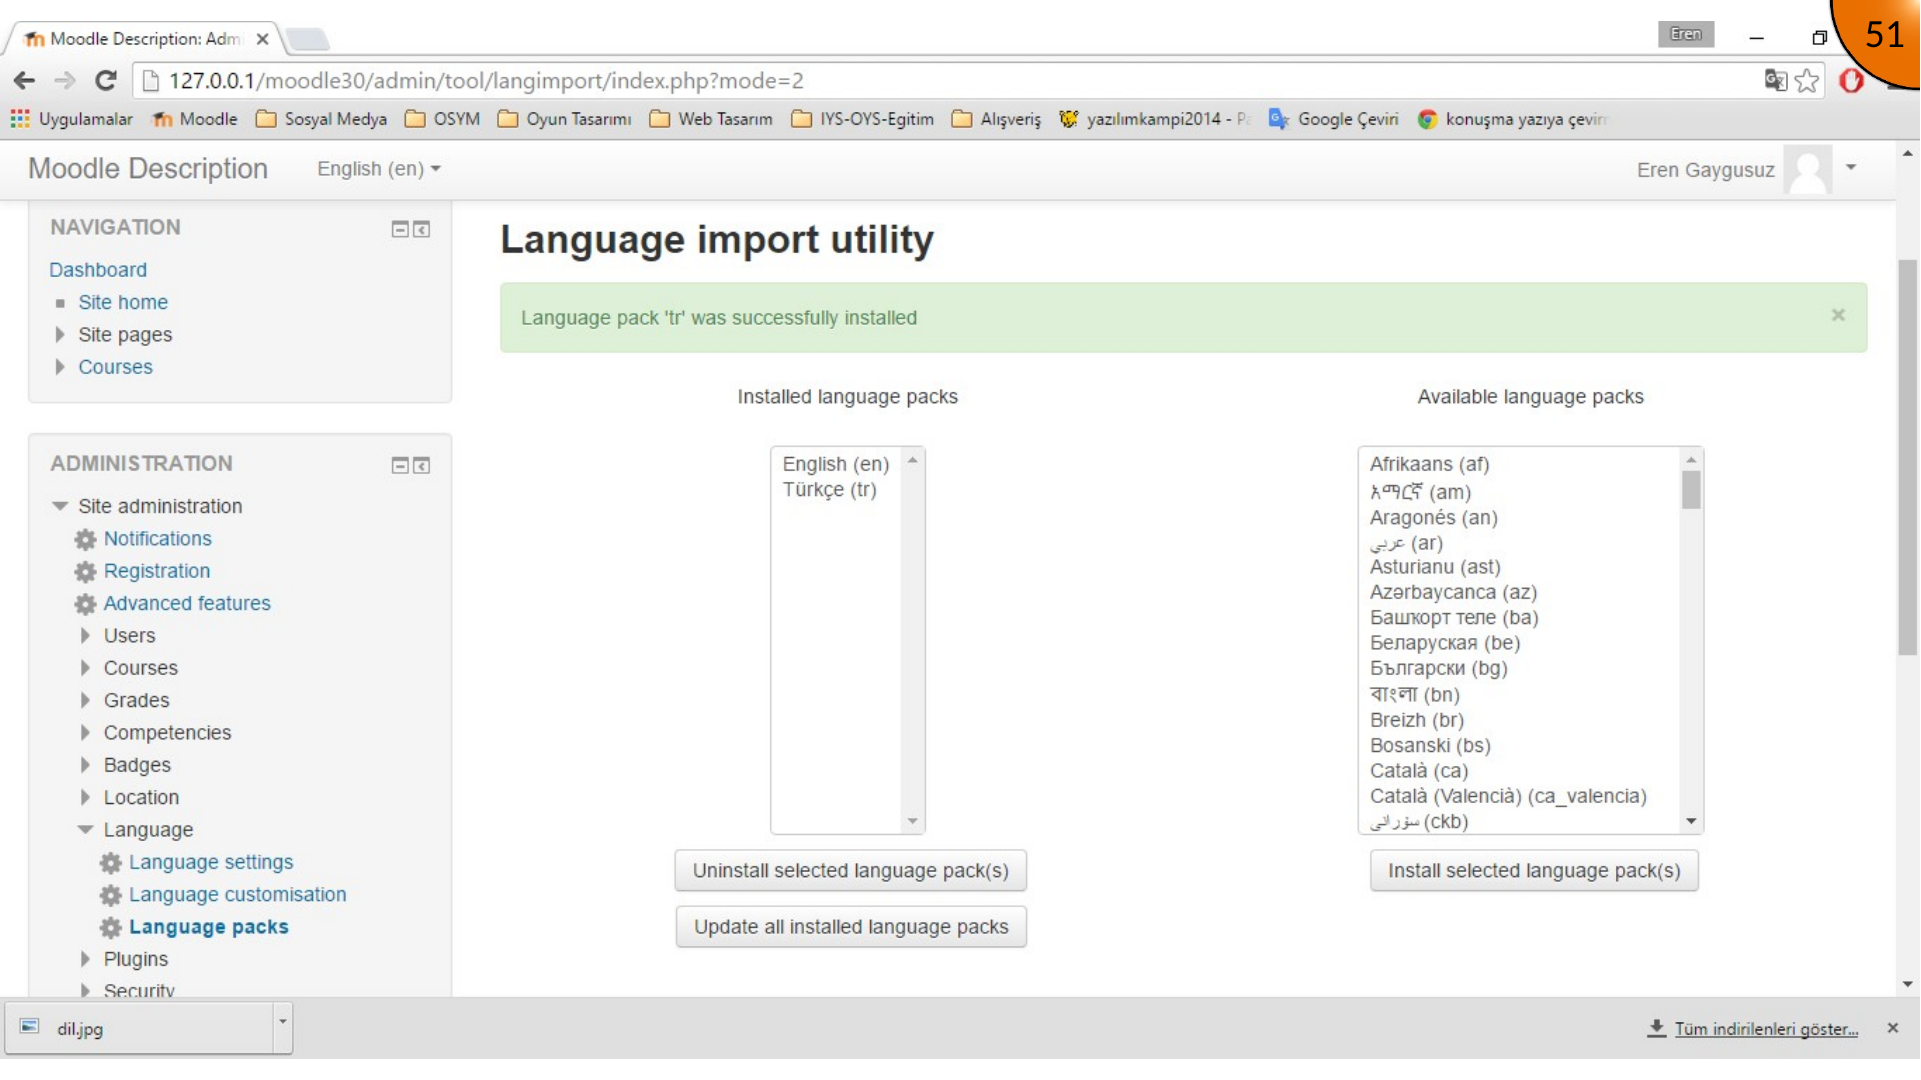Click the gear icon beside Language packs
This screenshot has width=1921, height=1080.
pos(111,928)
